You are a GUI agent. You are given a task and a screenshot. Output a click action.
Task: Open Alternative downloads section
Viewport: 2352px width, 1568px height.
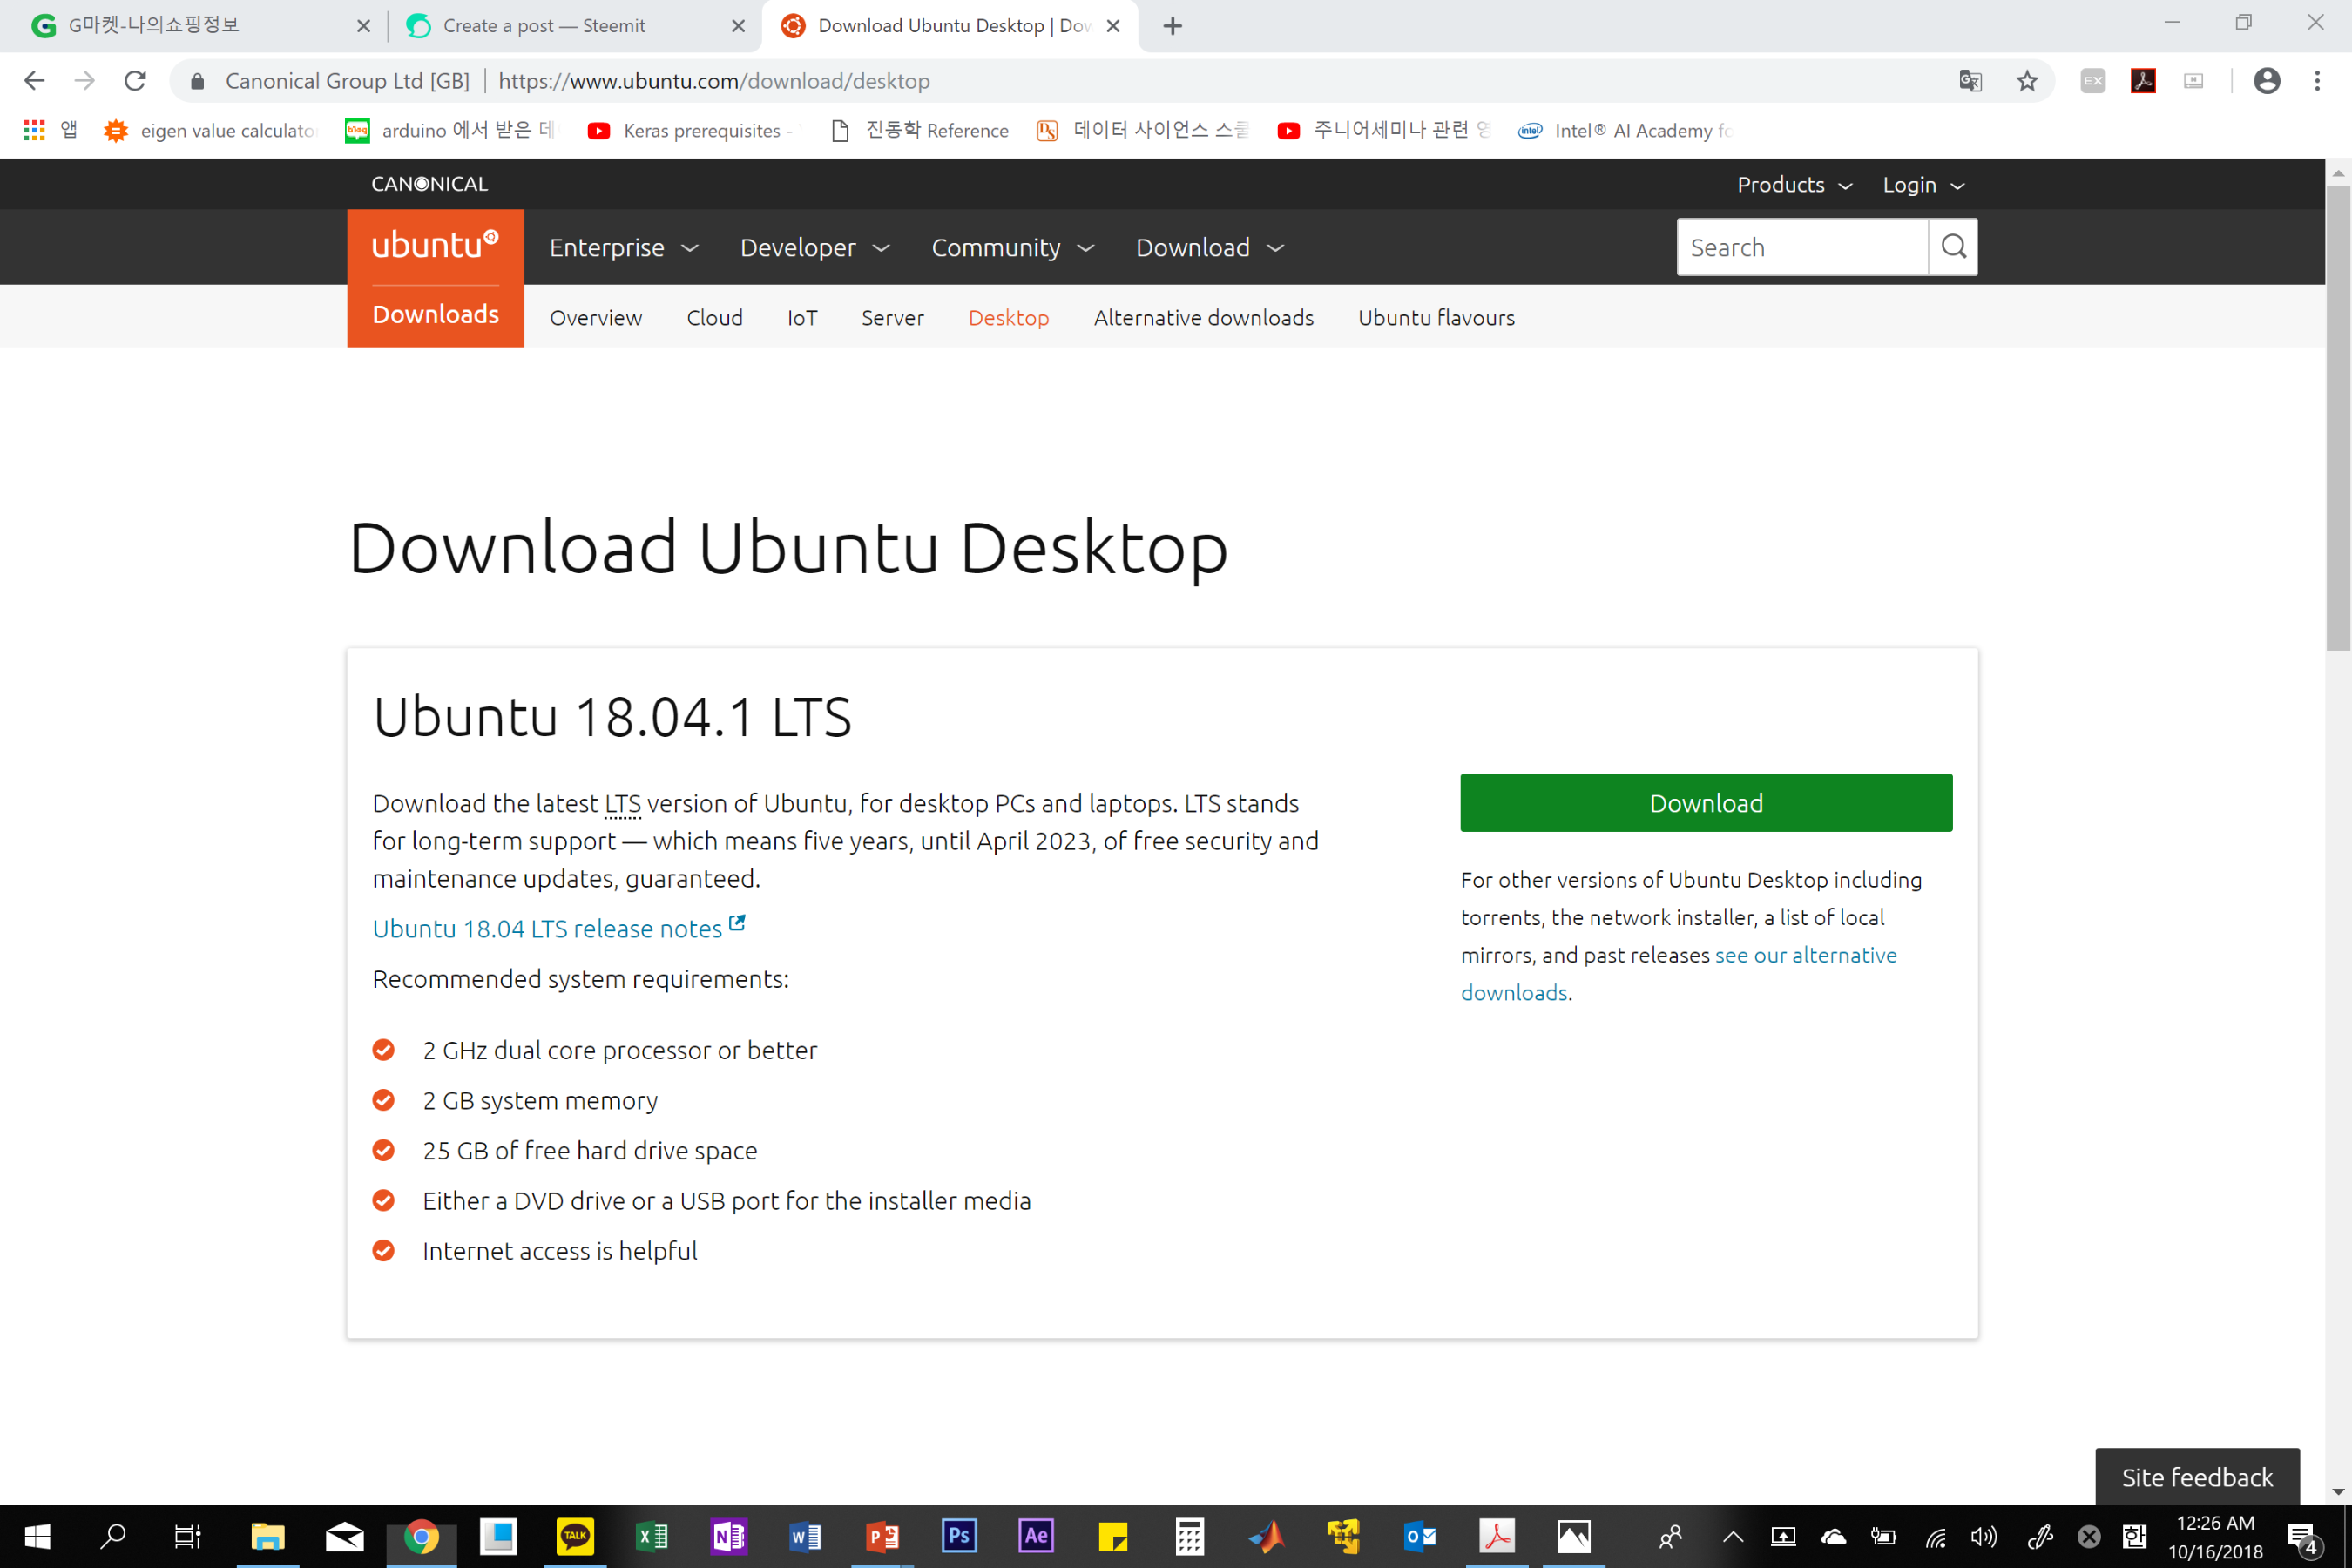click(x=1203, y=318)
